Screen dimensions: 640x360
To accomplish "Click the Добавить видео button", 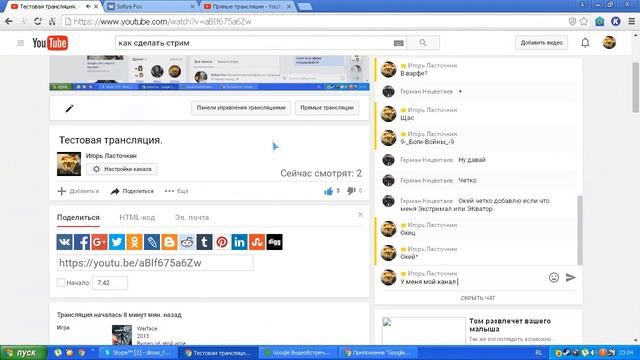I will (542, 42).
